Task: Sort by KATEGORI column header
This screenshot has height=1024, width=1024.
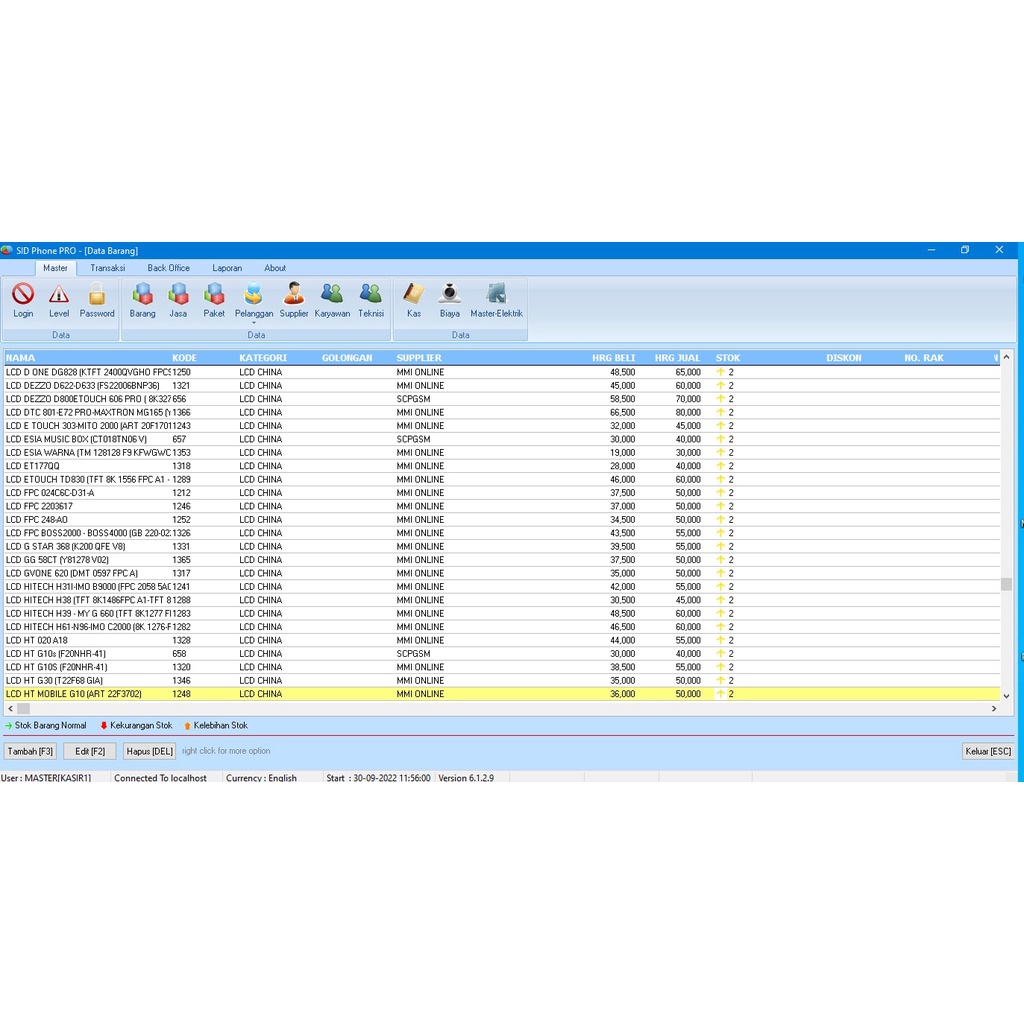Action: pyautogui.click(x=263, y=358)
